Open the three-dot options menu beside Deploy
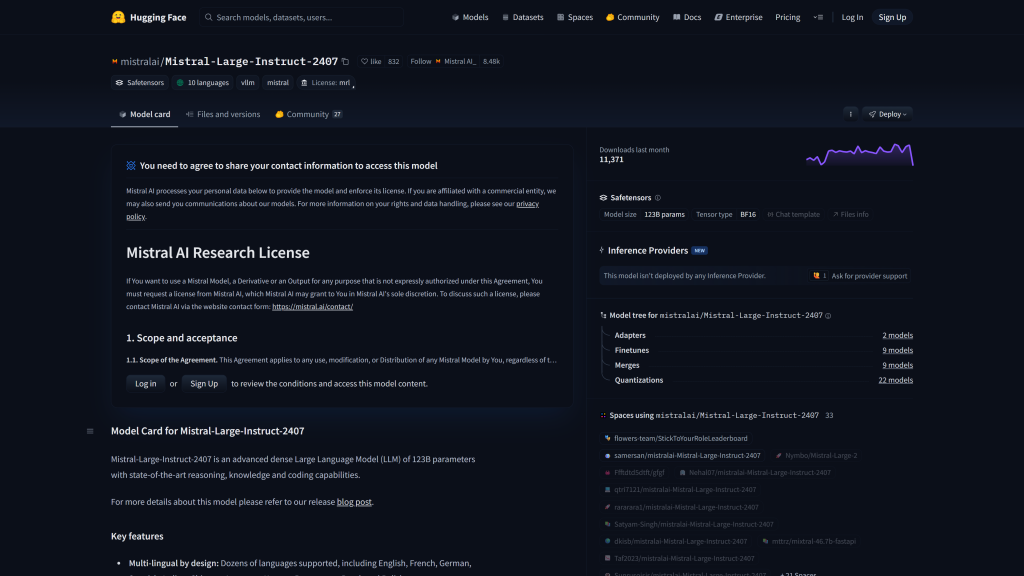 coord(850,114)
